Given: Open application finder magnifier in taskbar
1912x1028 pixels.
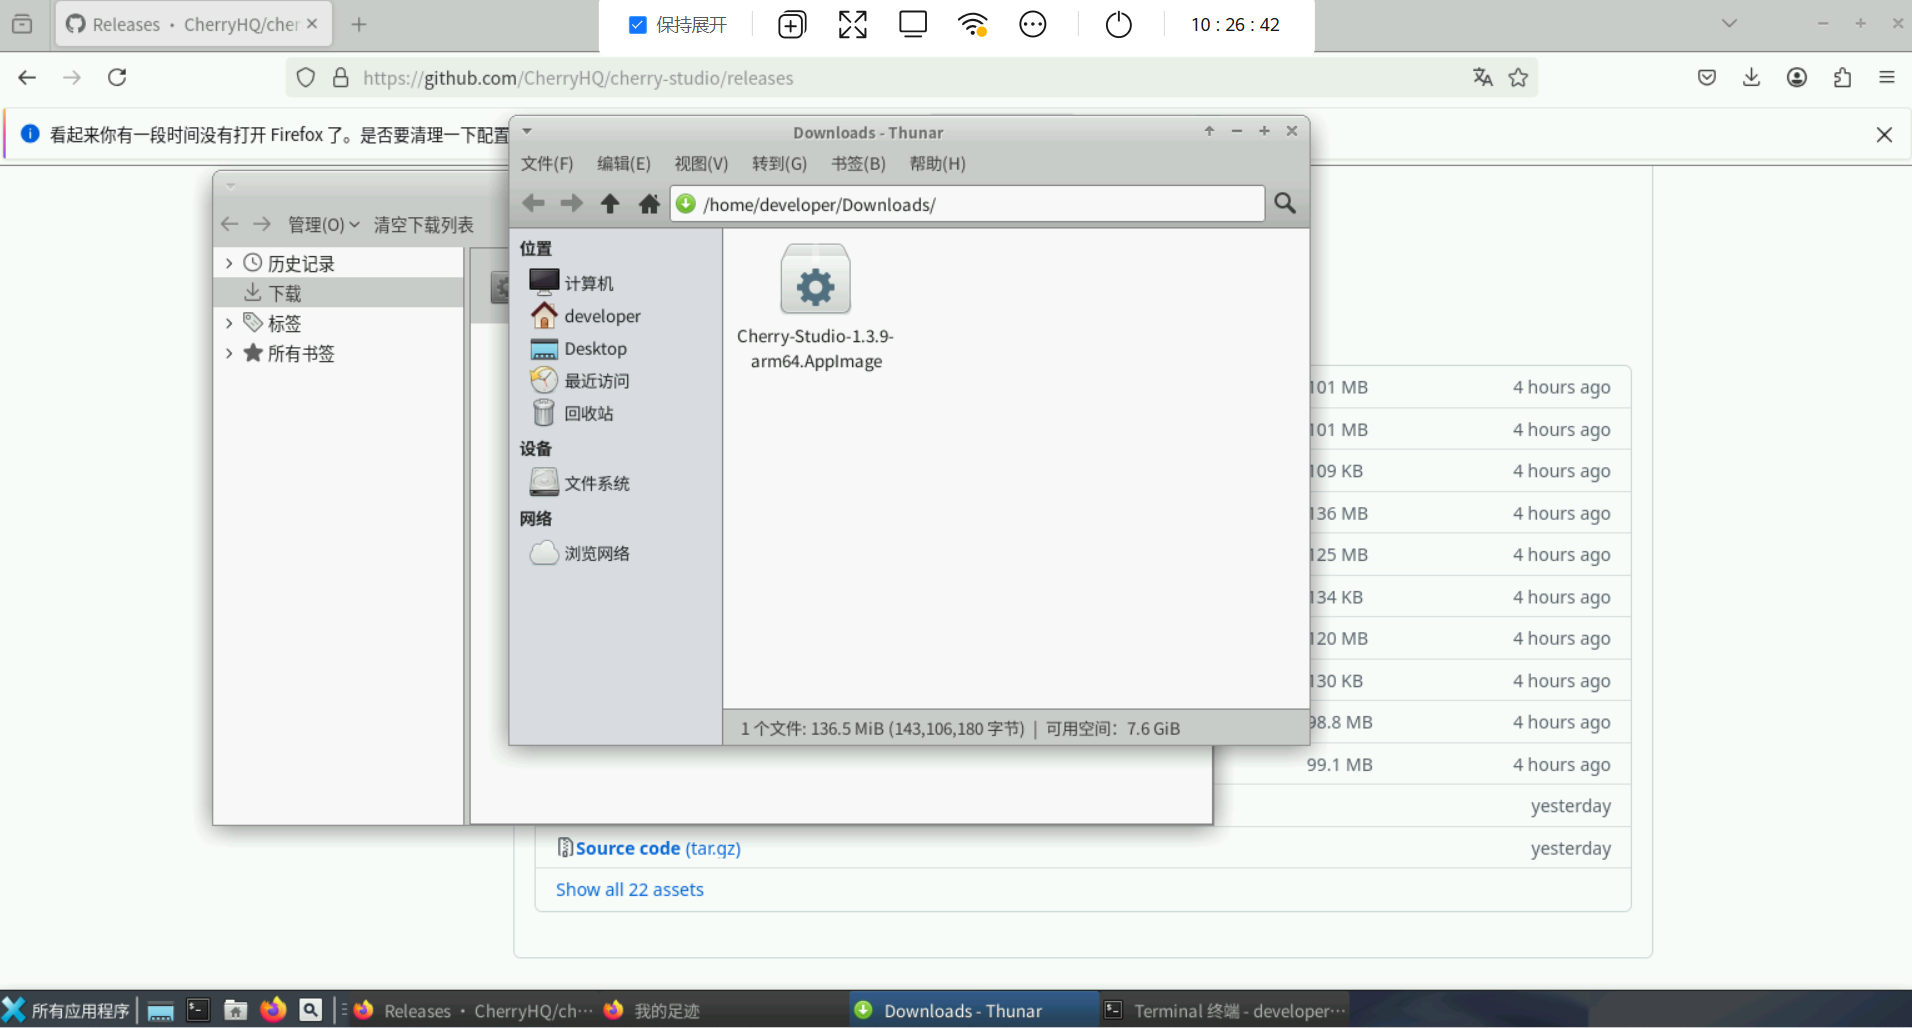Looking at the screenshot, I should tap(311, 1010).
